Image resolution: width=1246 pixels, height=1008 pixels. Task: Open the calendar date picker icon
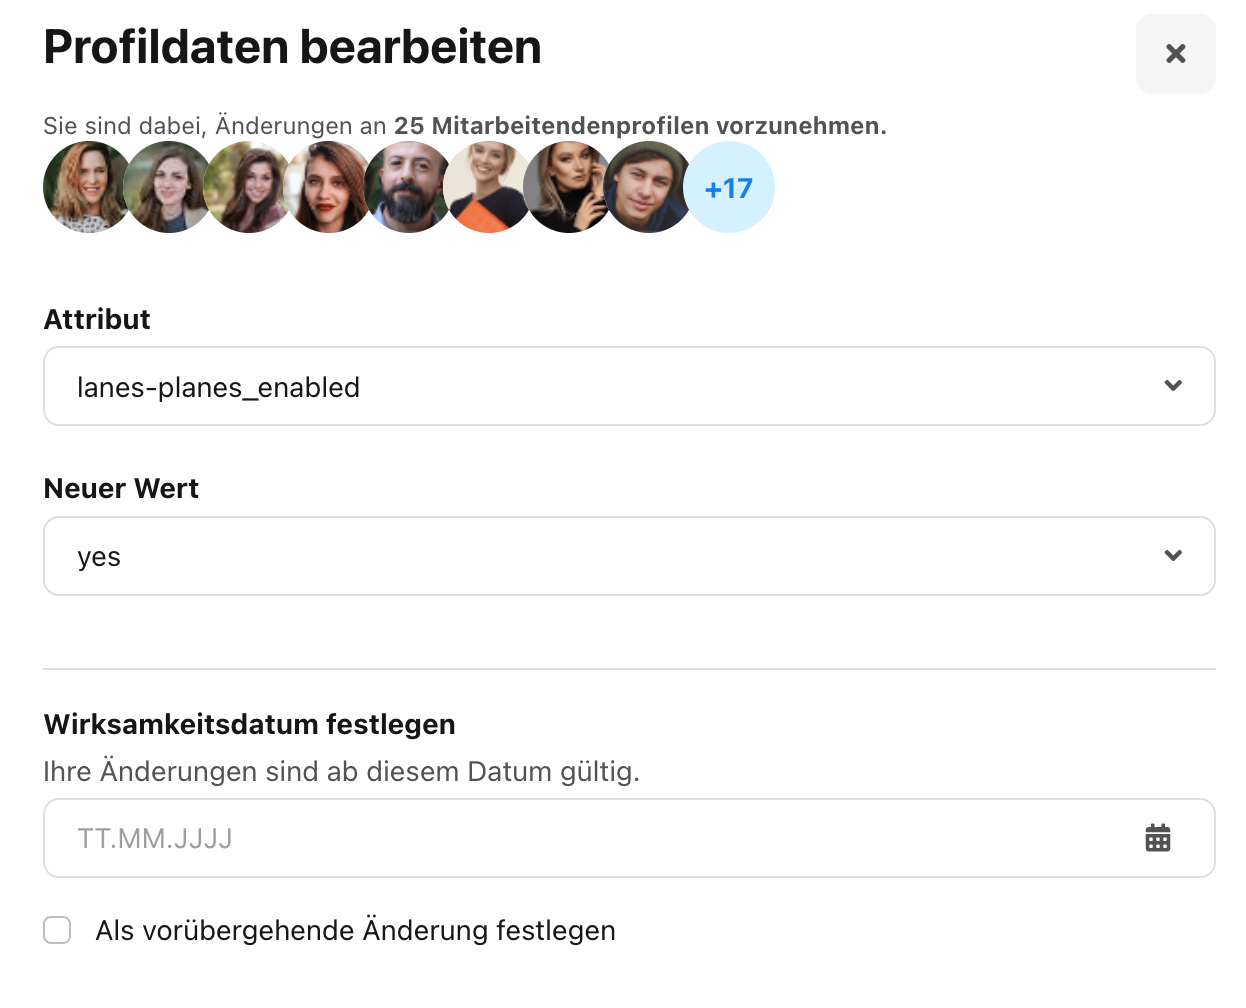coord(1158,838)
